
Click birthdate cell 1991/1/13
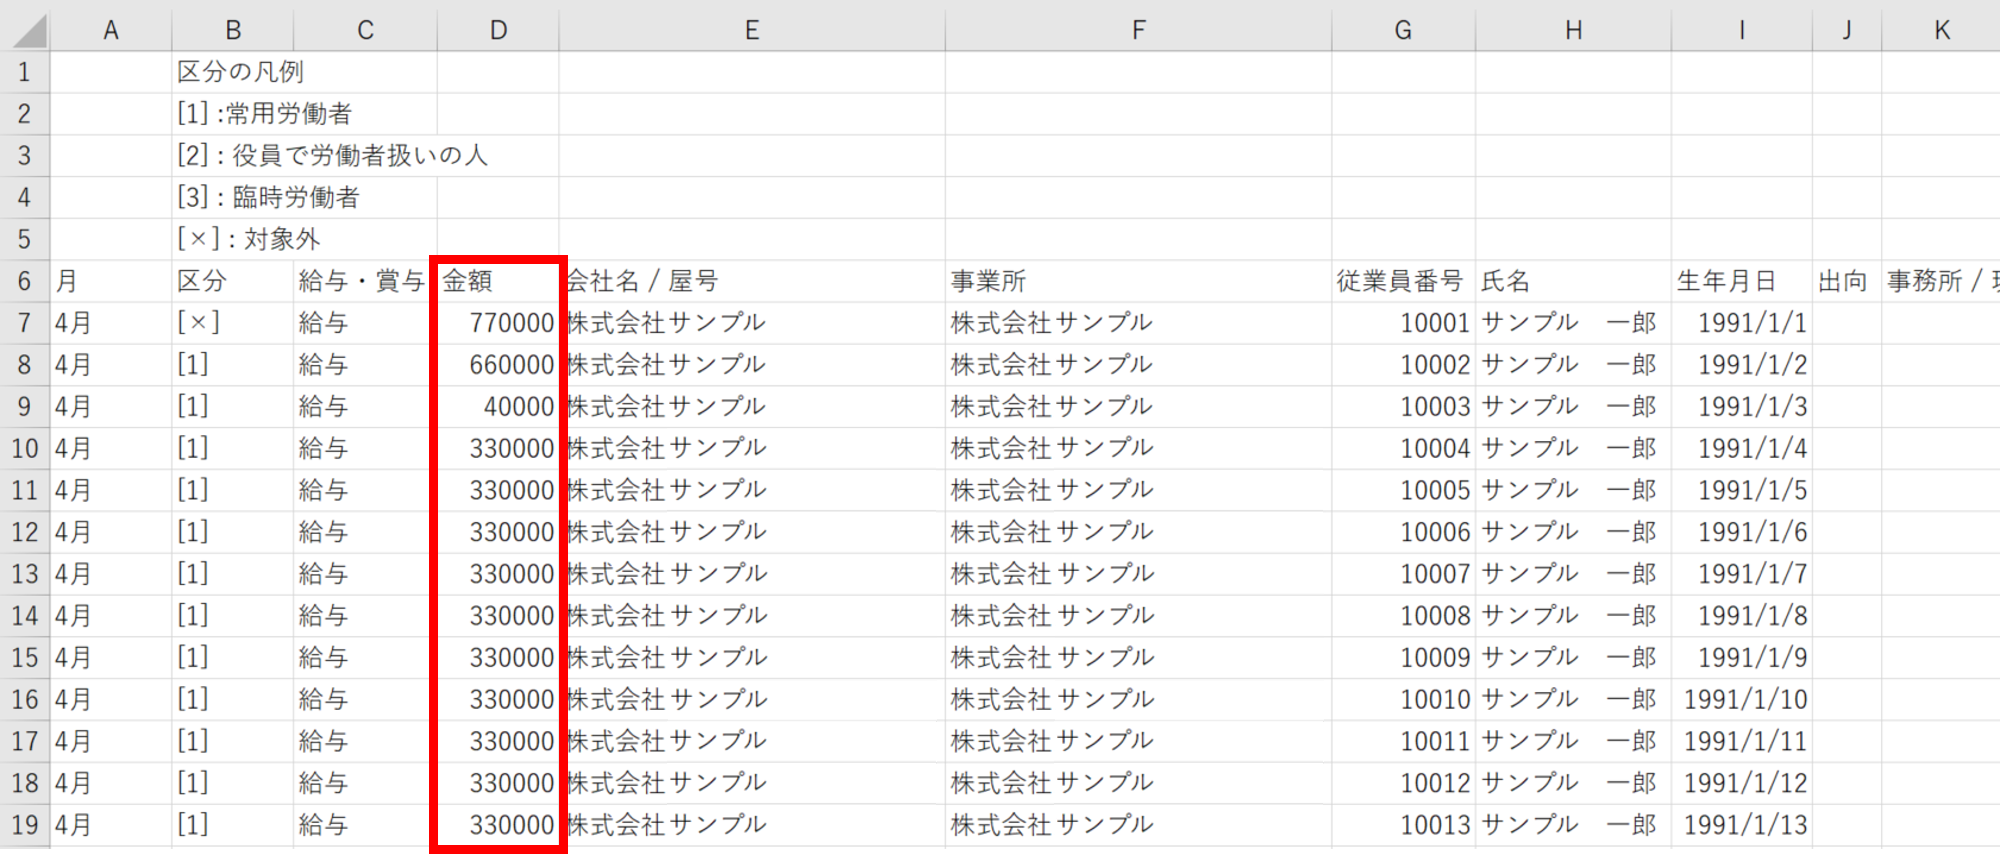(1741, 825)
